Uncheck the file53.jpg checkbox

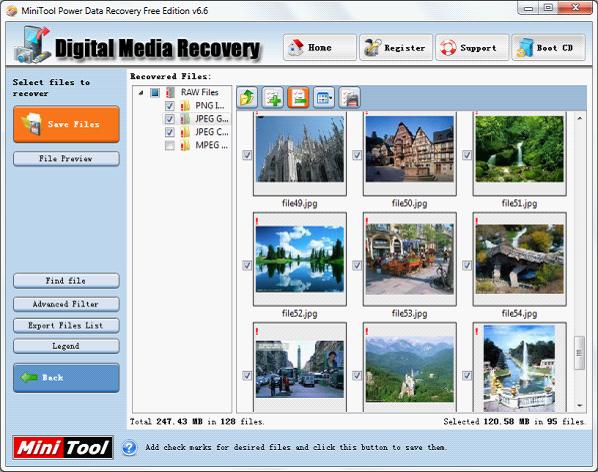coord(357,265)
